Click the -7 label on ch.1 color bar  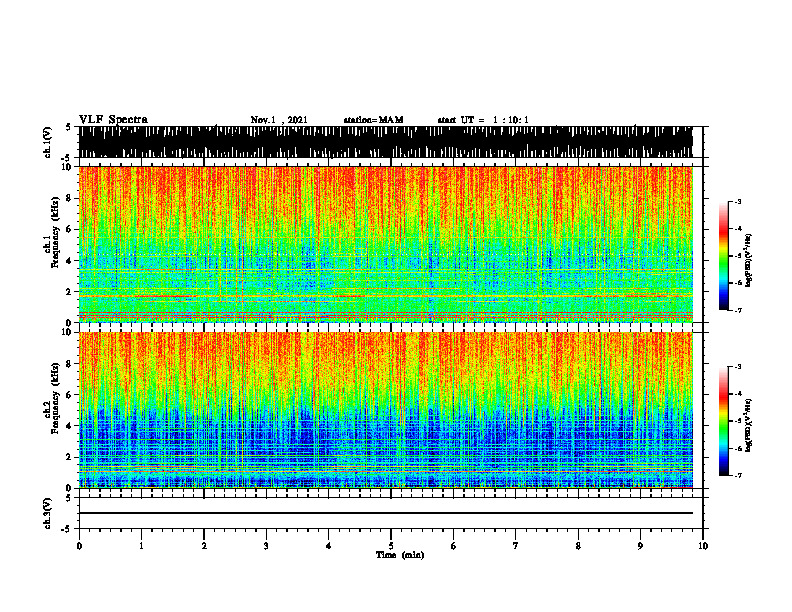(738, 310)
